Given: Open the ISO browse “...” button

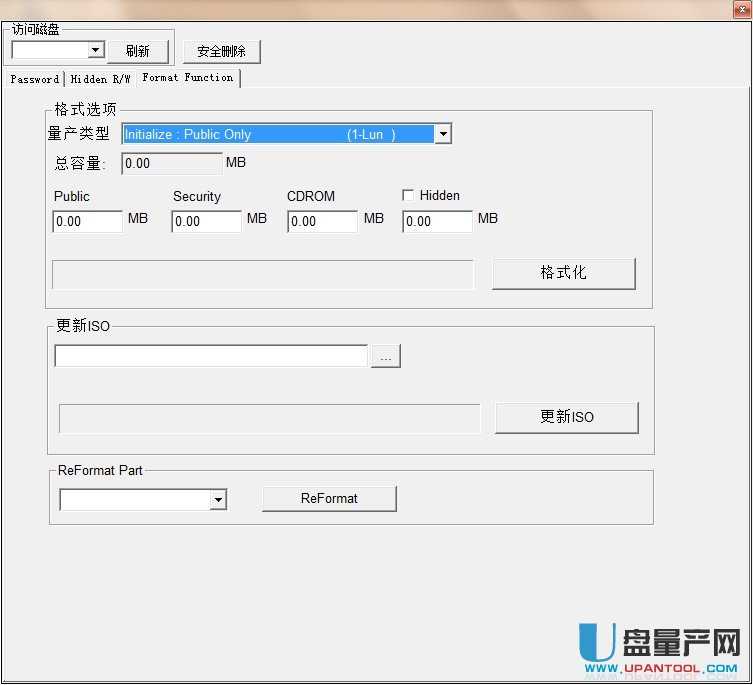Looking at the screenshot, I should point(385,357).
